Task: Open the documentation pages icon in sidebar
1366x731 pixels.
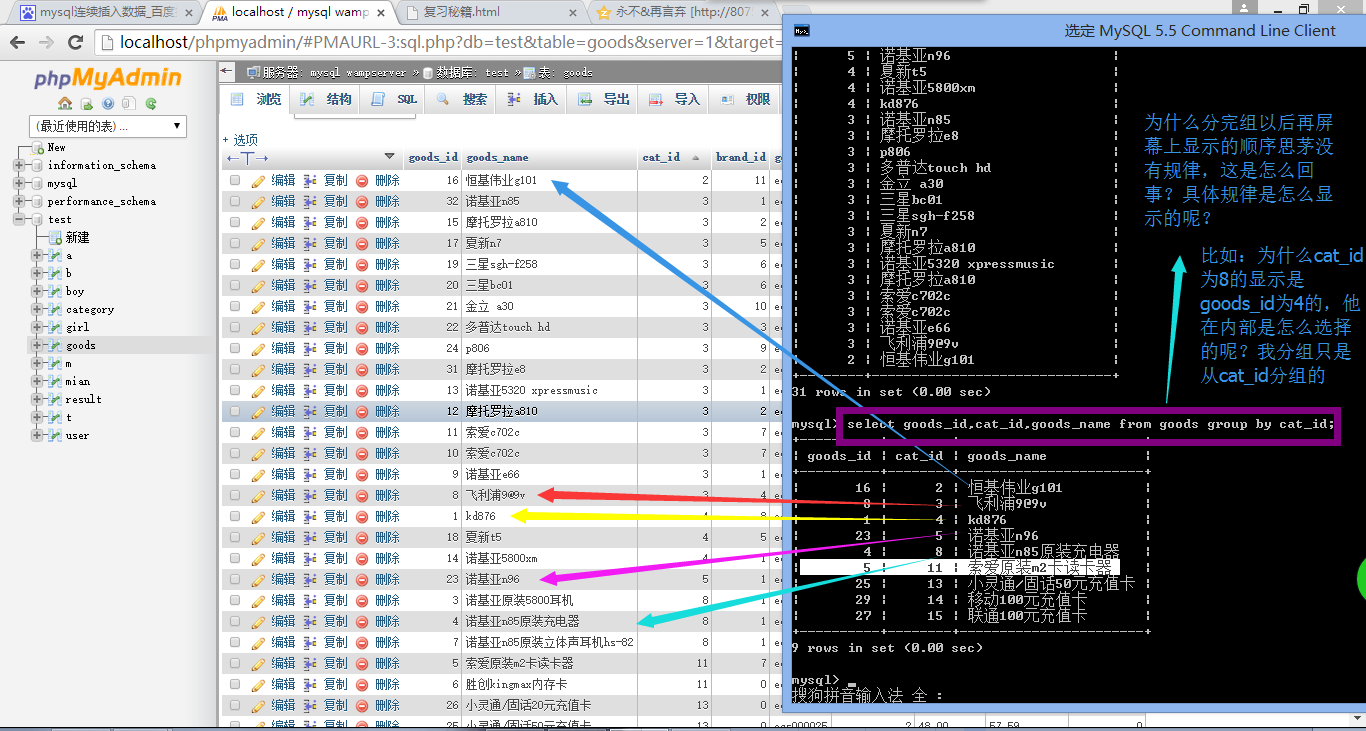Action: tap(129, 103)
